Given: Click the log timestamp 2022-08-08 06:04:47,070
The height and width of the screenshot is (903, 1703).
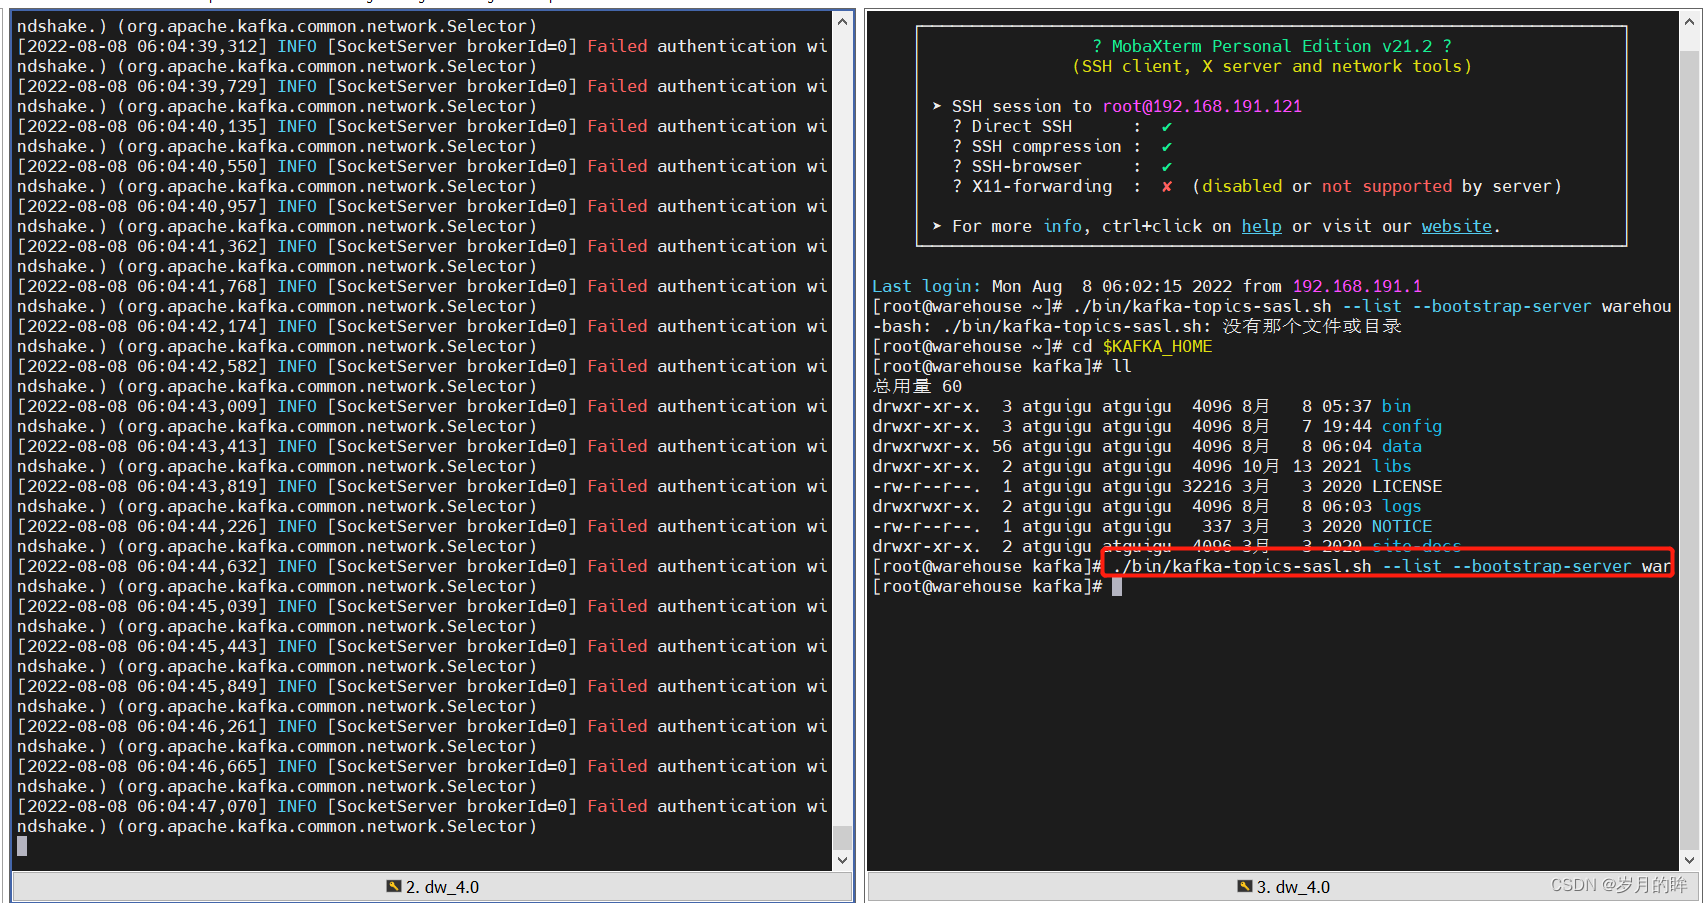Looking at the screenshot, I should (142, 806).
